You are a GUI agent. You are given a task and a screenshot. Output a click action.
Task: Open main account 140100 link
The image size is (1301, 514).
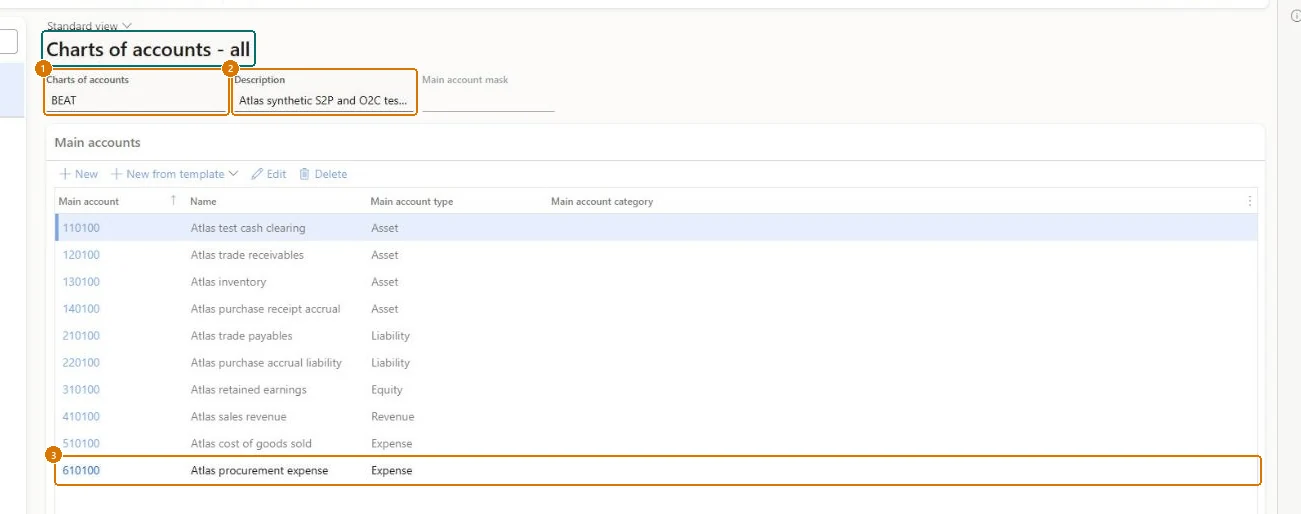[81, 309]
